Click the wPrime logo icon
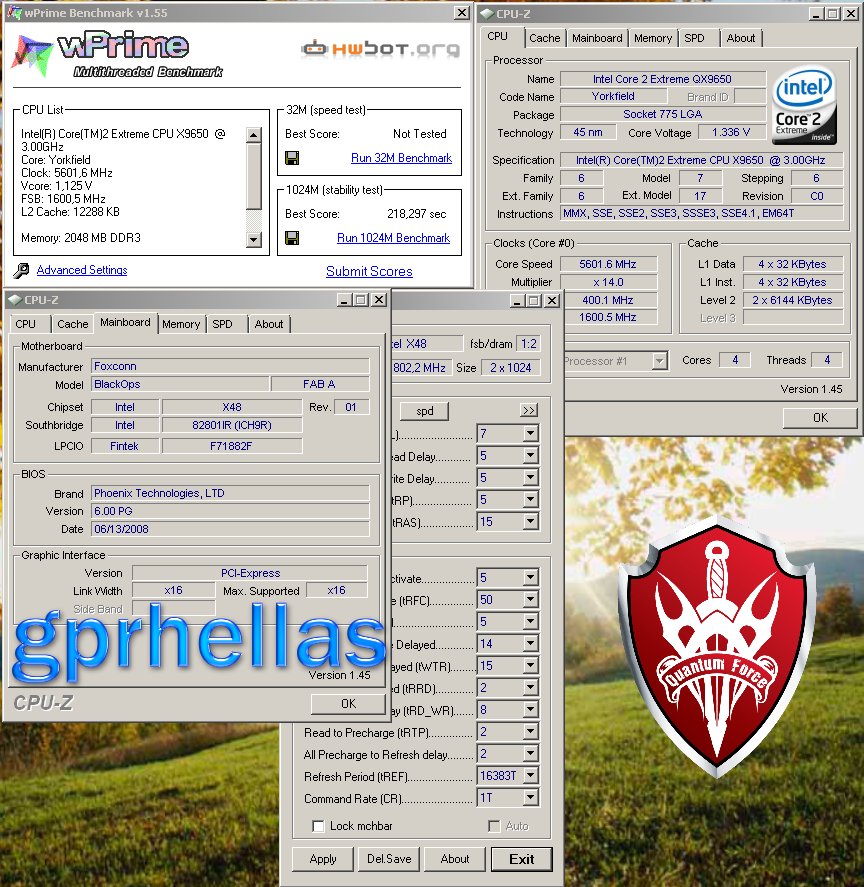The height and width of the screenshot is (887, 864). coord(32,55)
